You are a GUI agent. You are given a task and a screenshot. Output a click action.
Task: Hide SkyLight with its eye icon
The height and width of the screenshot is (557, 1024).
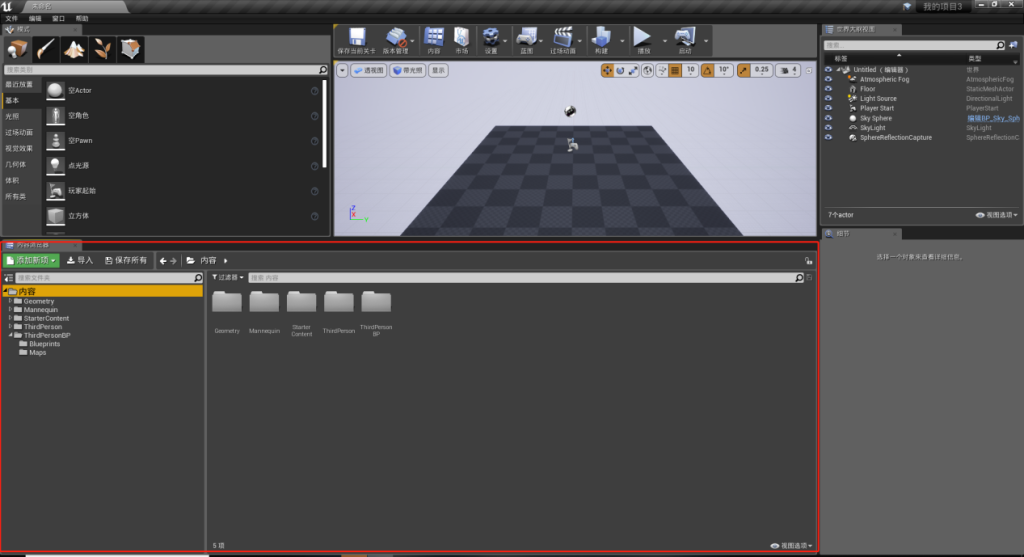point(828,128)
